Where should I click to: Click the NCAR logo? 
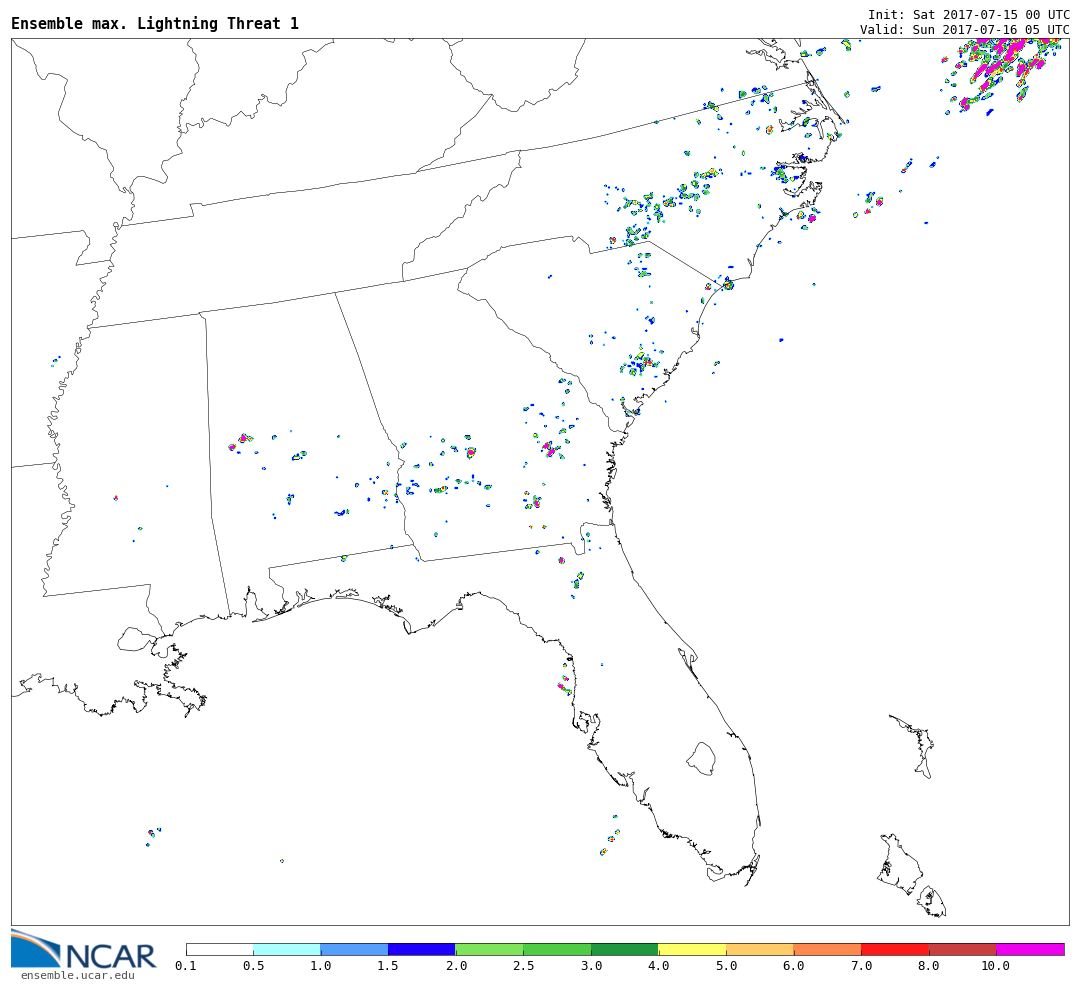84,949
